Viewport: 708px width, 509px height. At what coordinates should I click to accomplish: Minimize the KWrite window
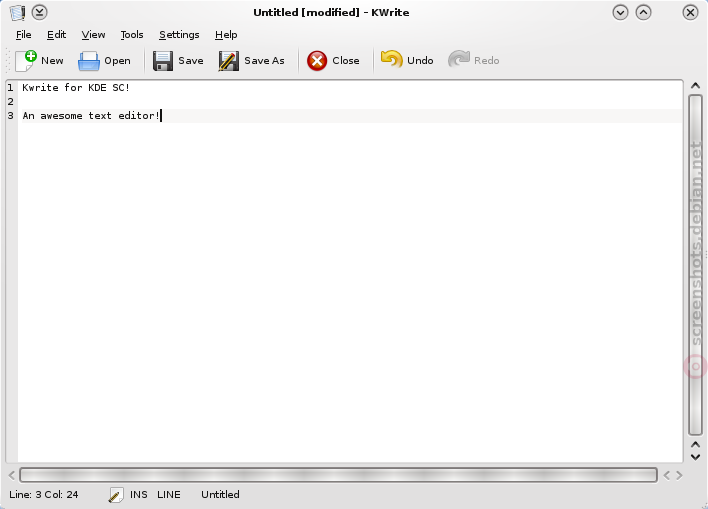click(620, 12)
